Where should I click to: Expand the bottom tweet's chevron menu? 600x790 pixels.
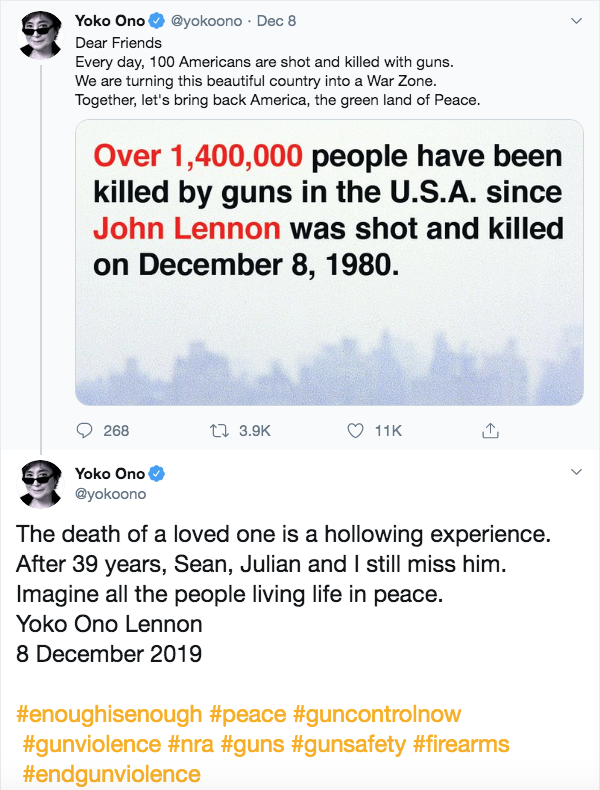click(x=575, y=471)
